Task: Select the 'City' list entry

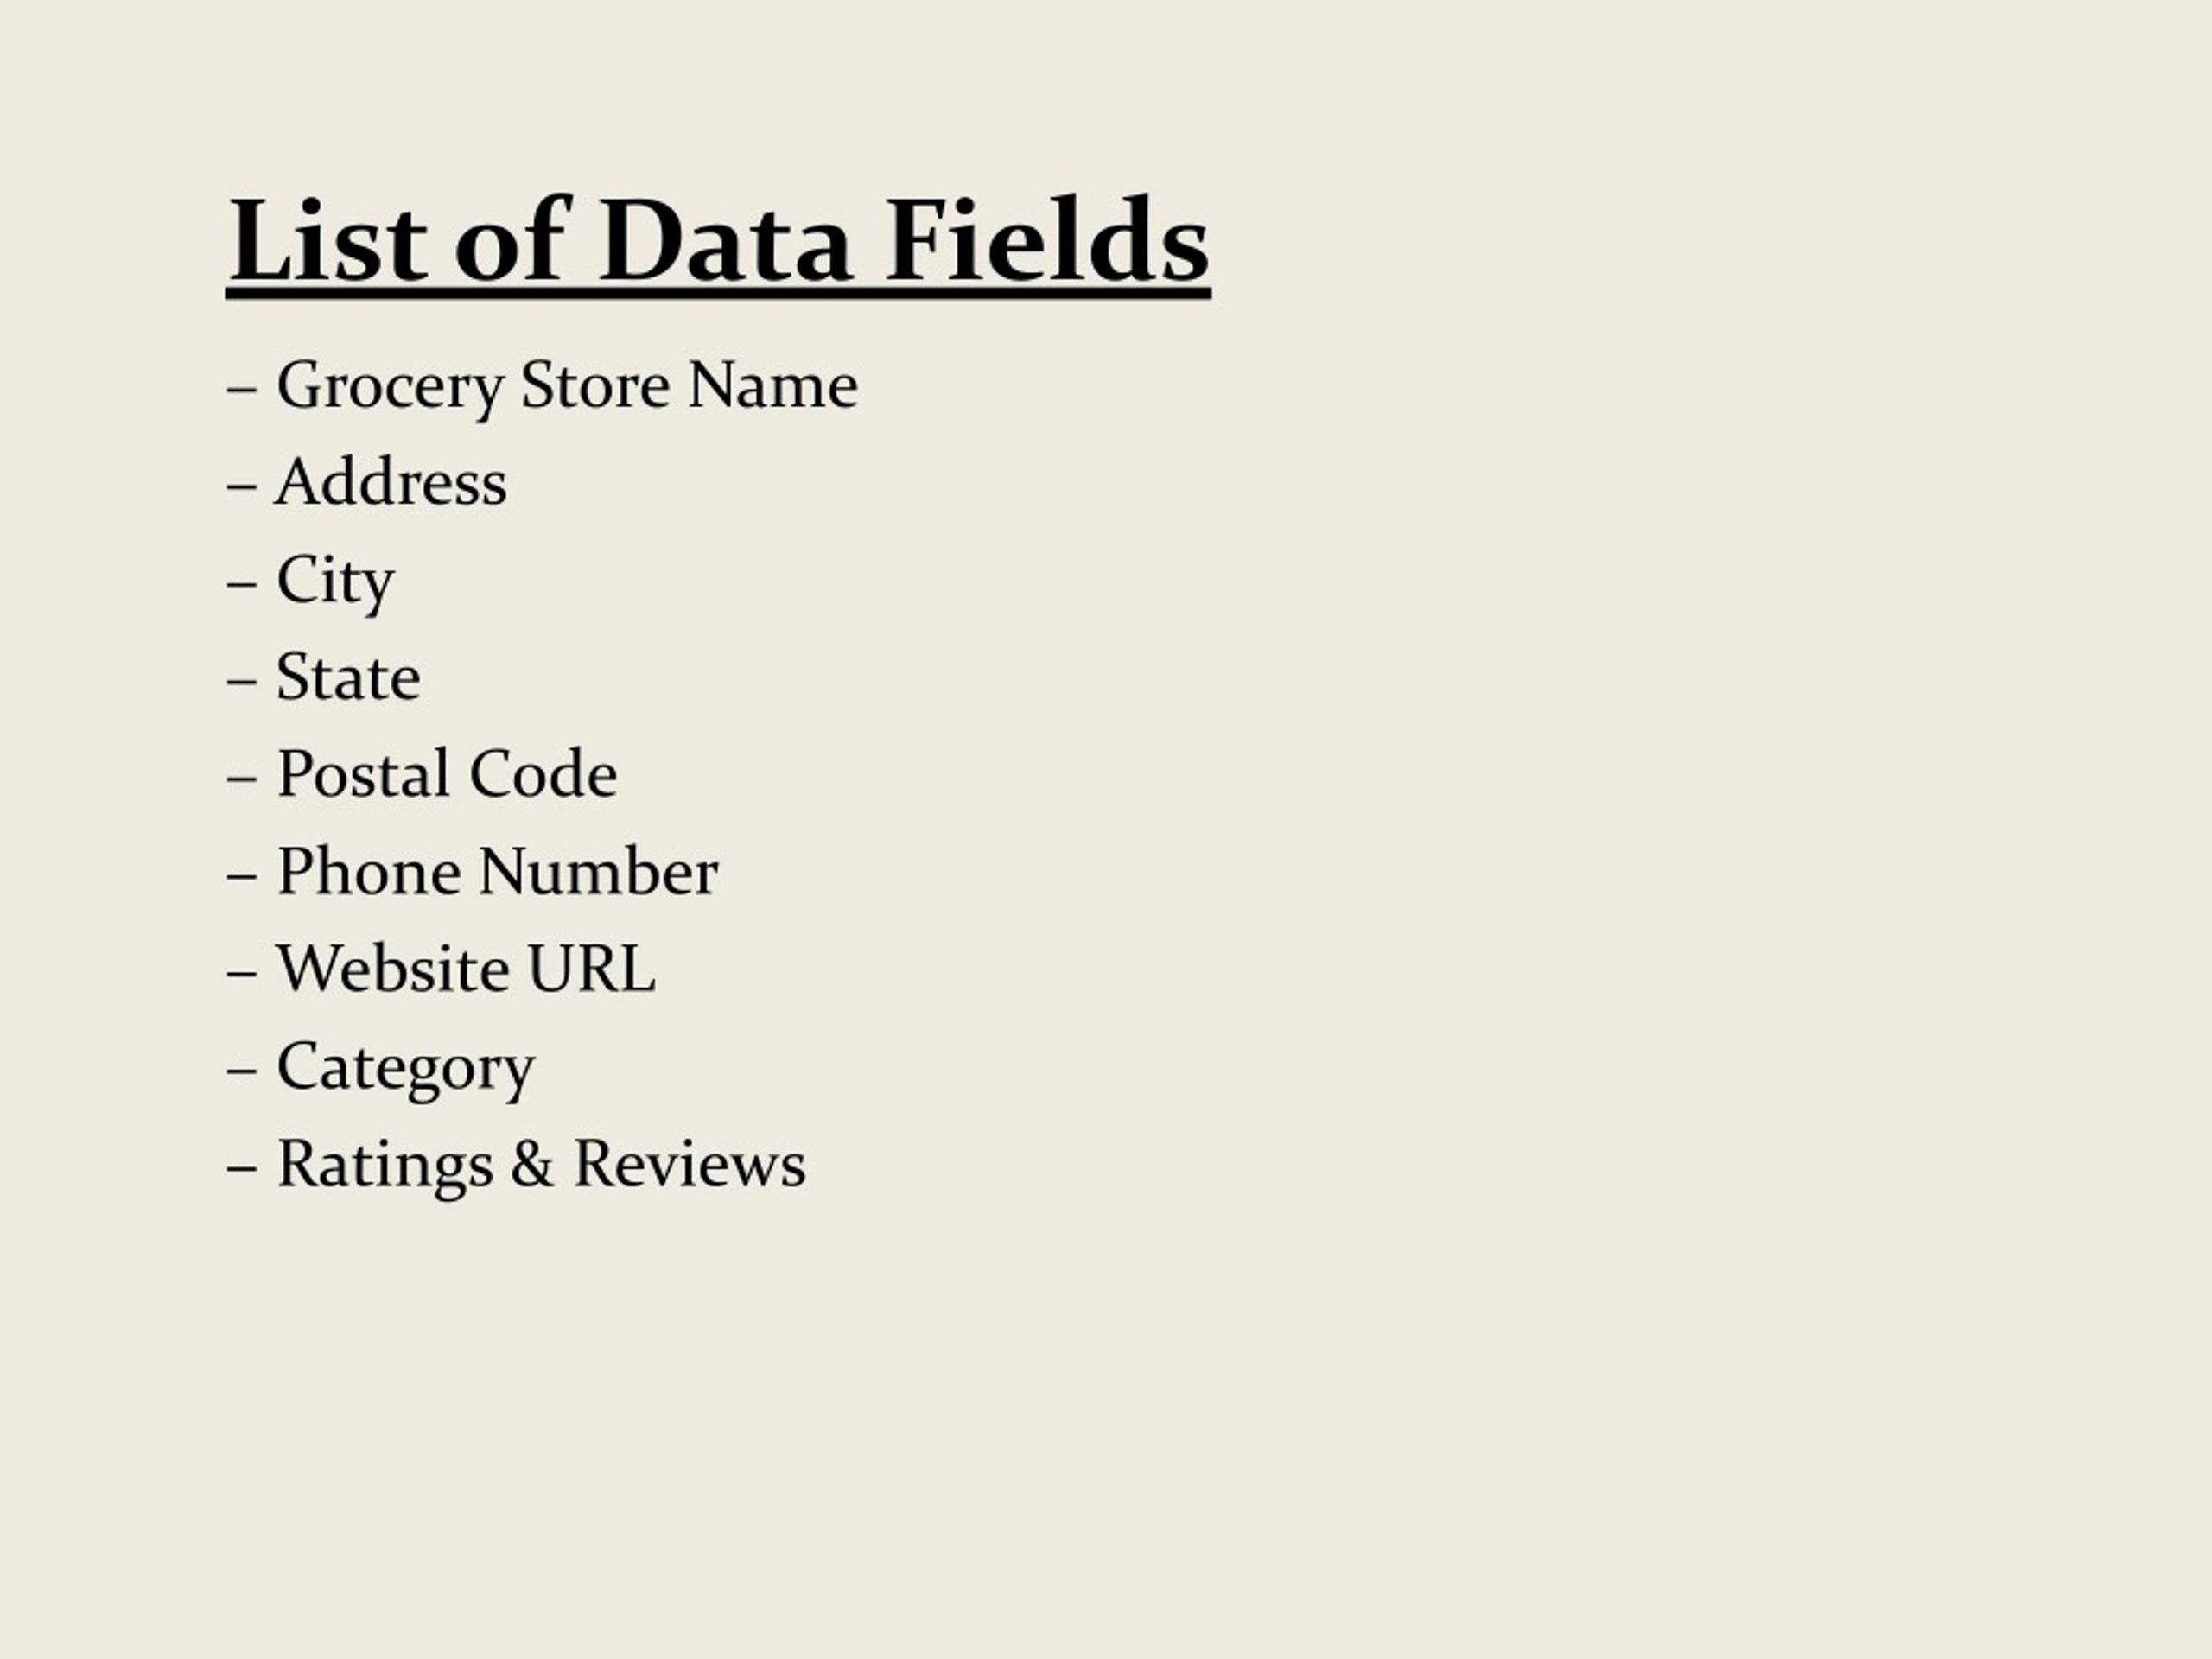Action: click(335, 581)
